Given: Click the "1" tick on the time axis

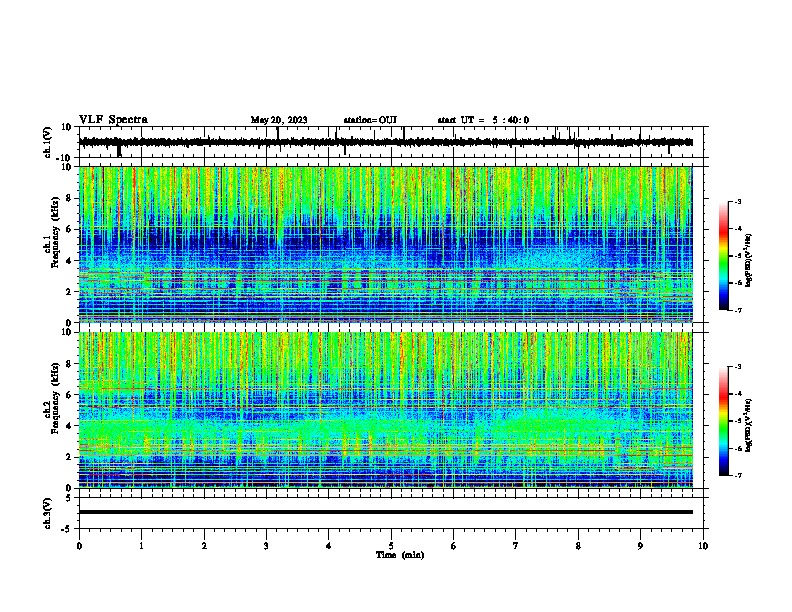Looking at the screenshot, I should [141, 546].
